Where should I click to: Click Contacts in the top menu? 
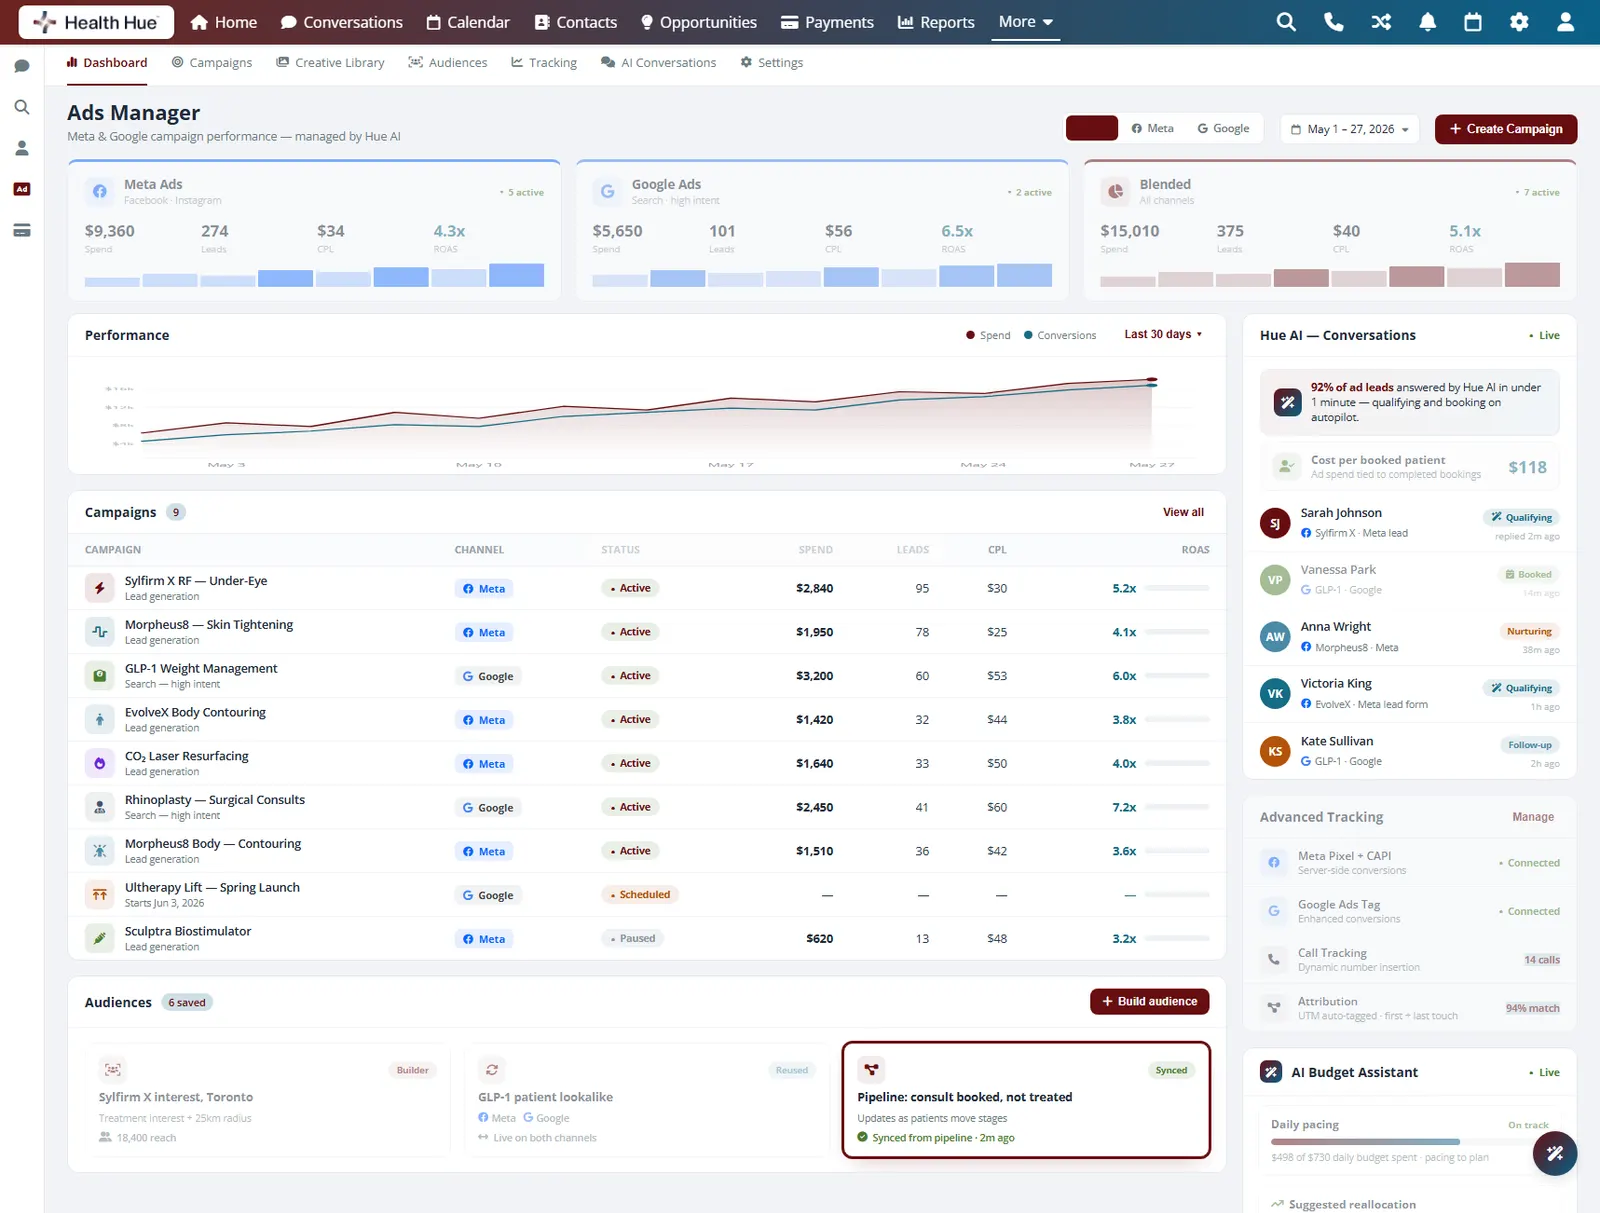(576, 22)
